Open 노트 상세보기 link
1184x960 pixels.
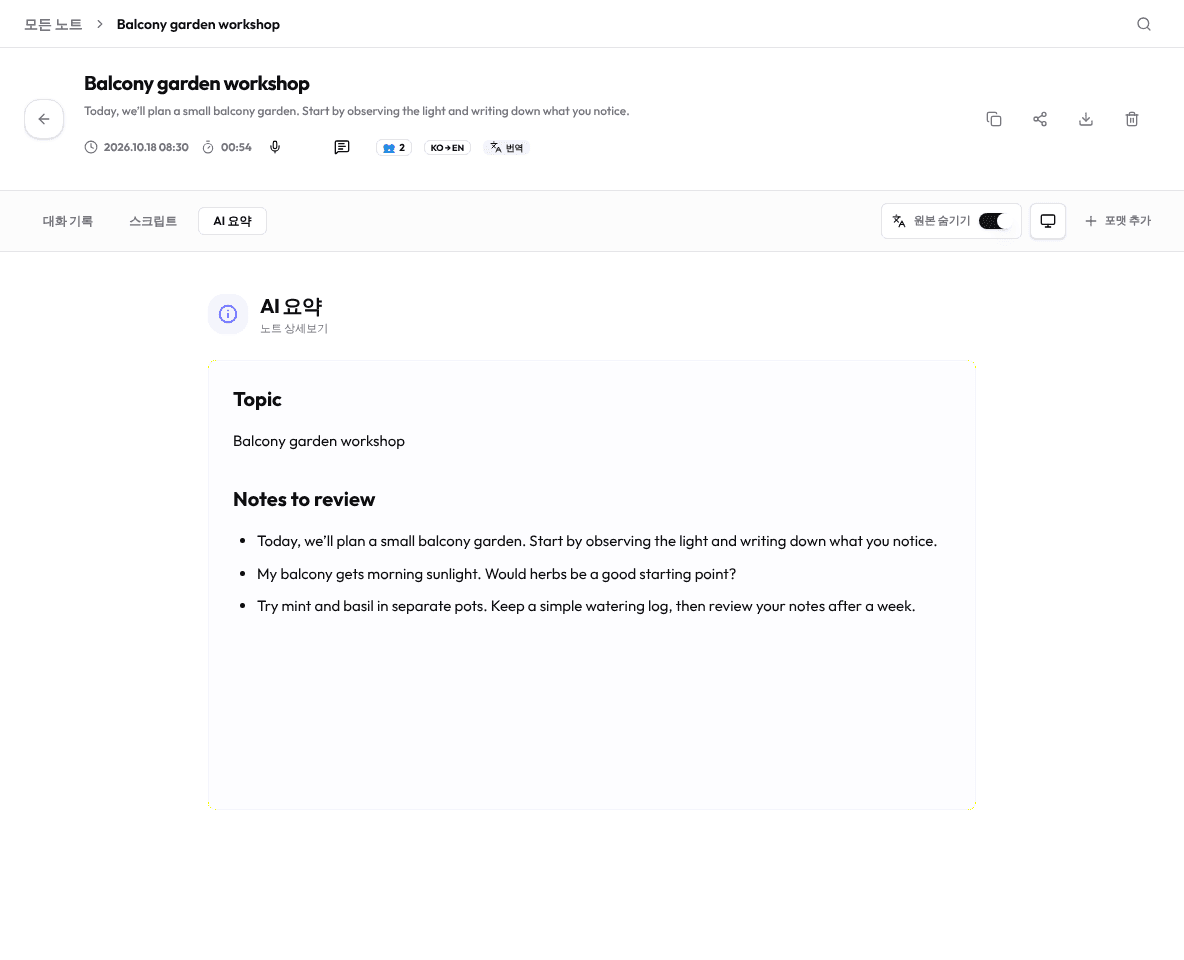click(294, 329)
